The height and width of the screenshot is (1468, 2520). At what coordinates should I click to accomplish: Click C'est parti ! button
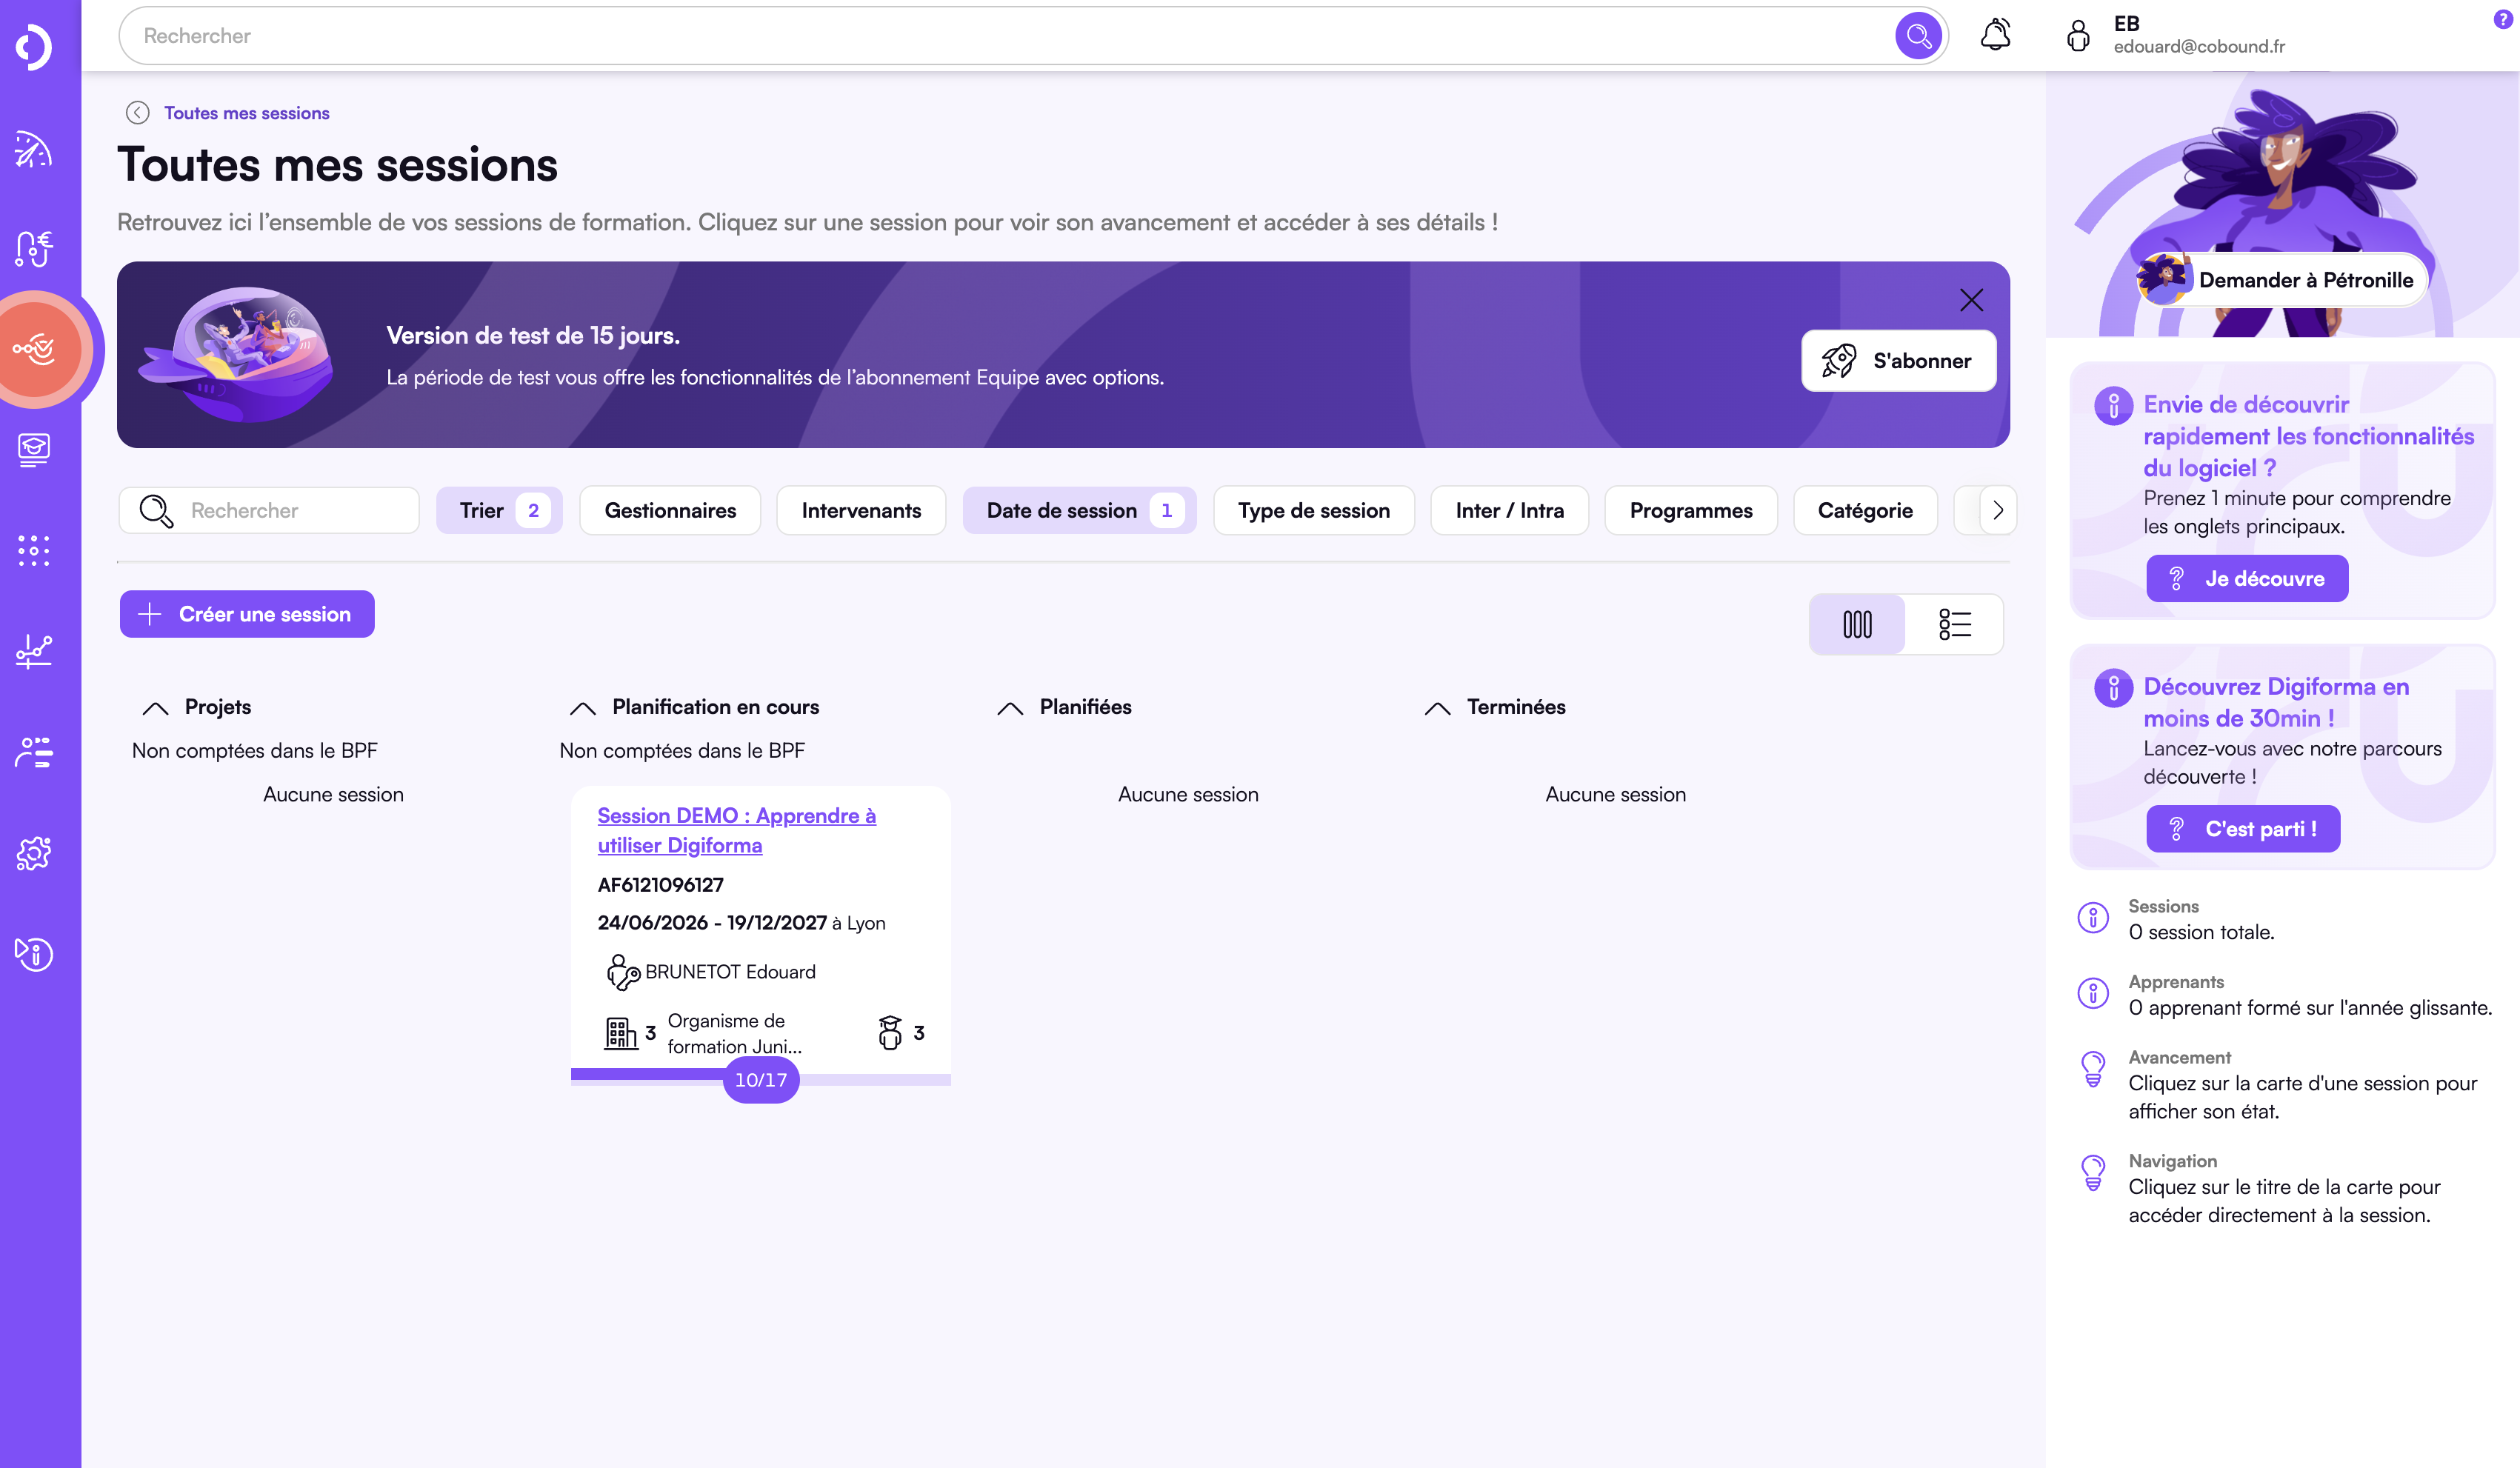tap(2243, 829)
